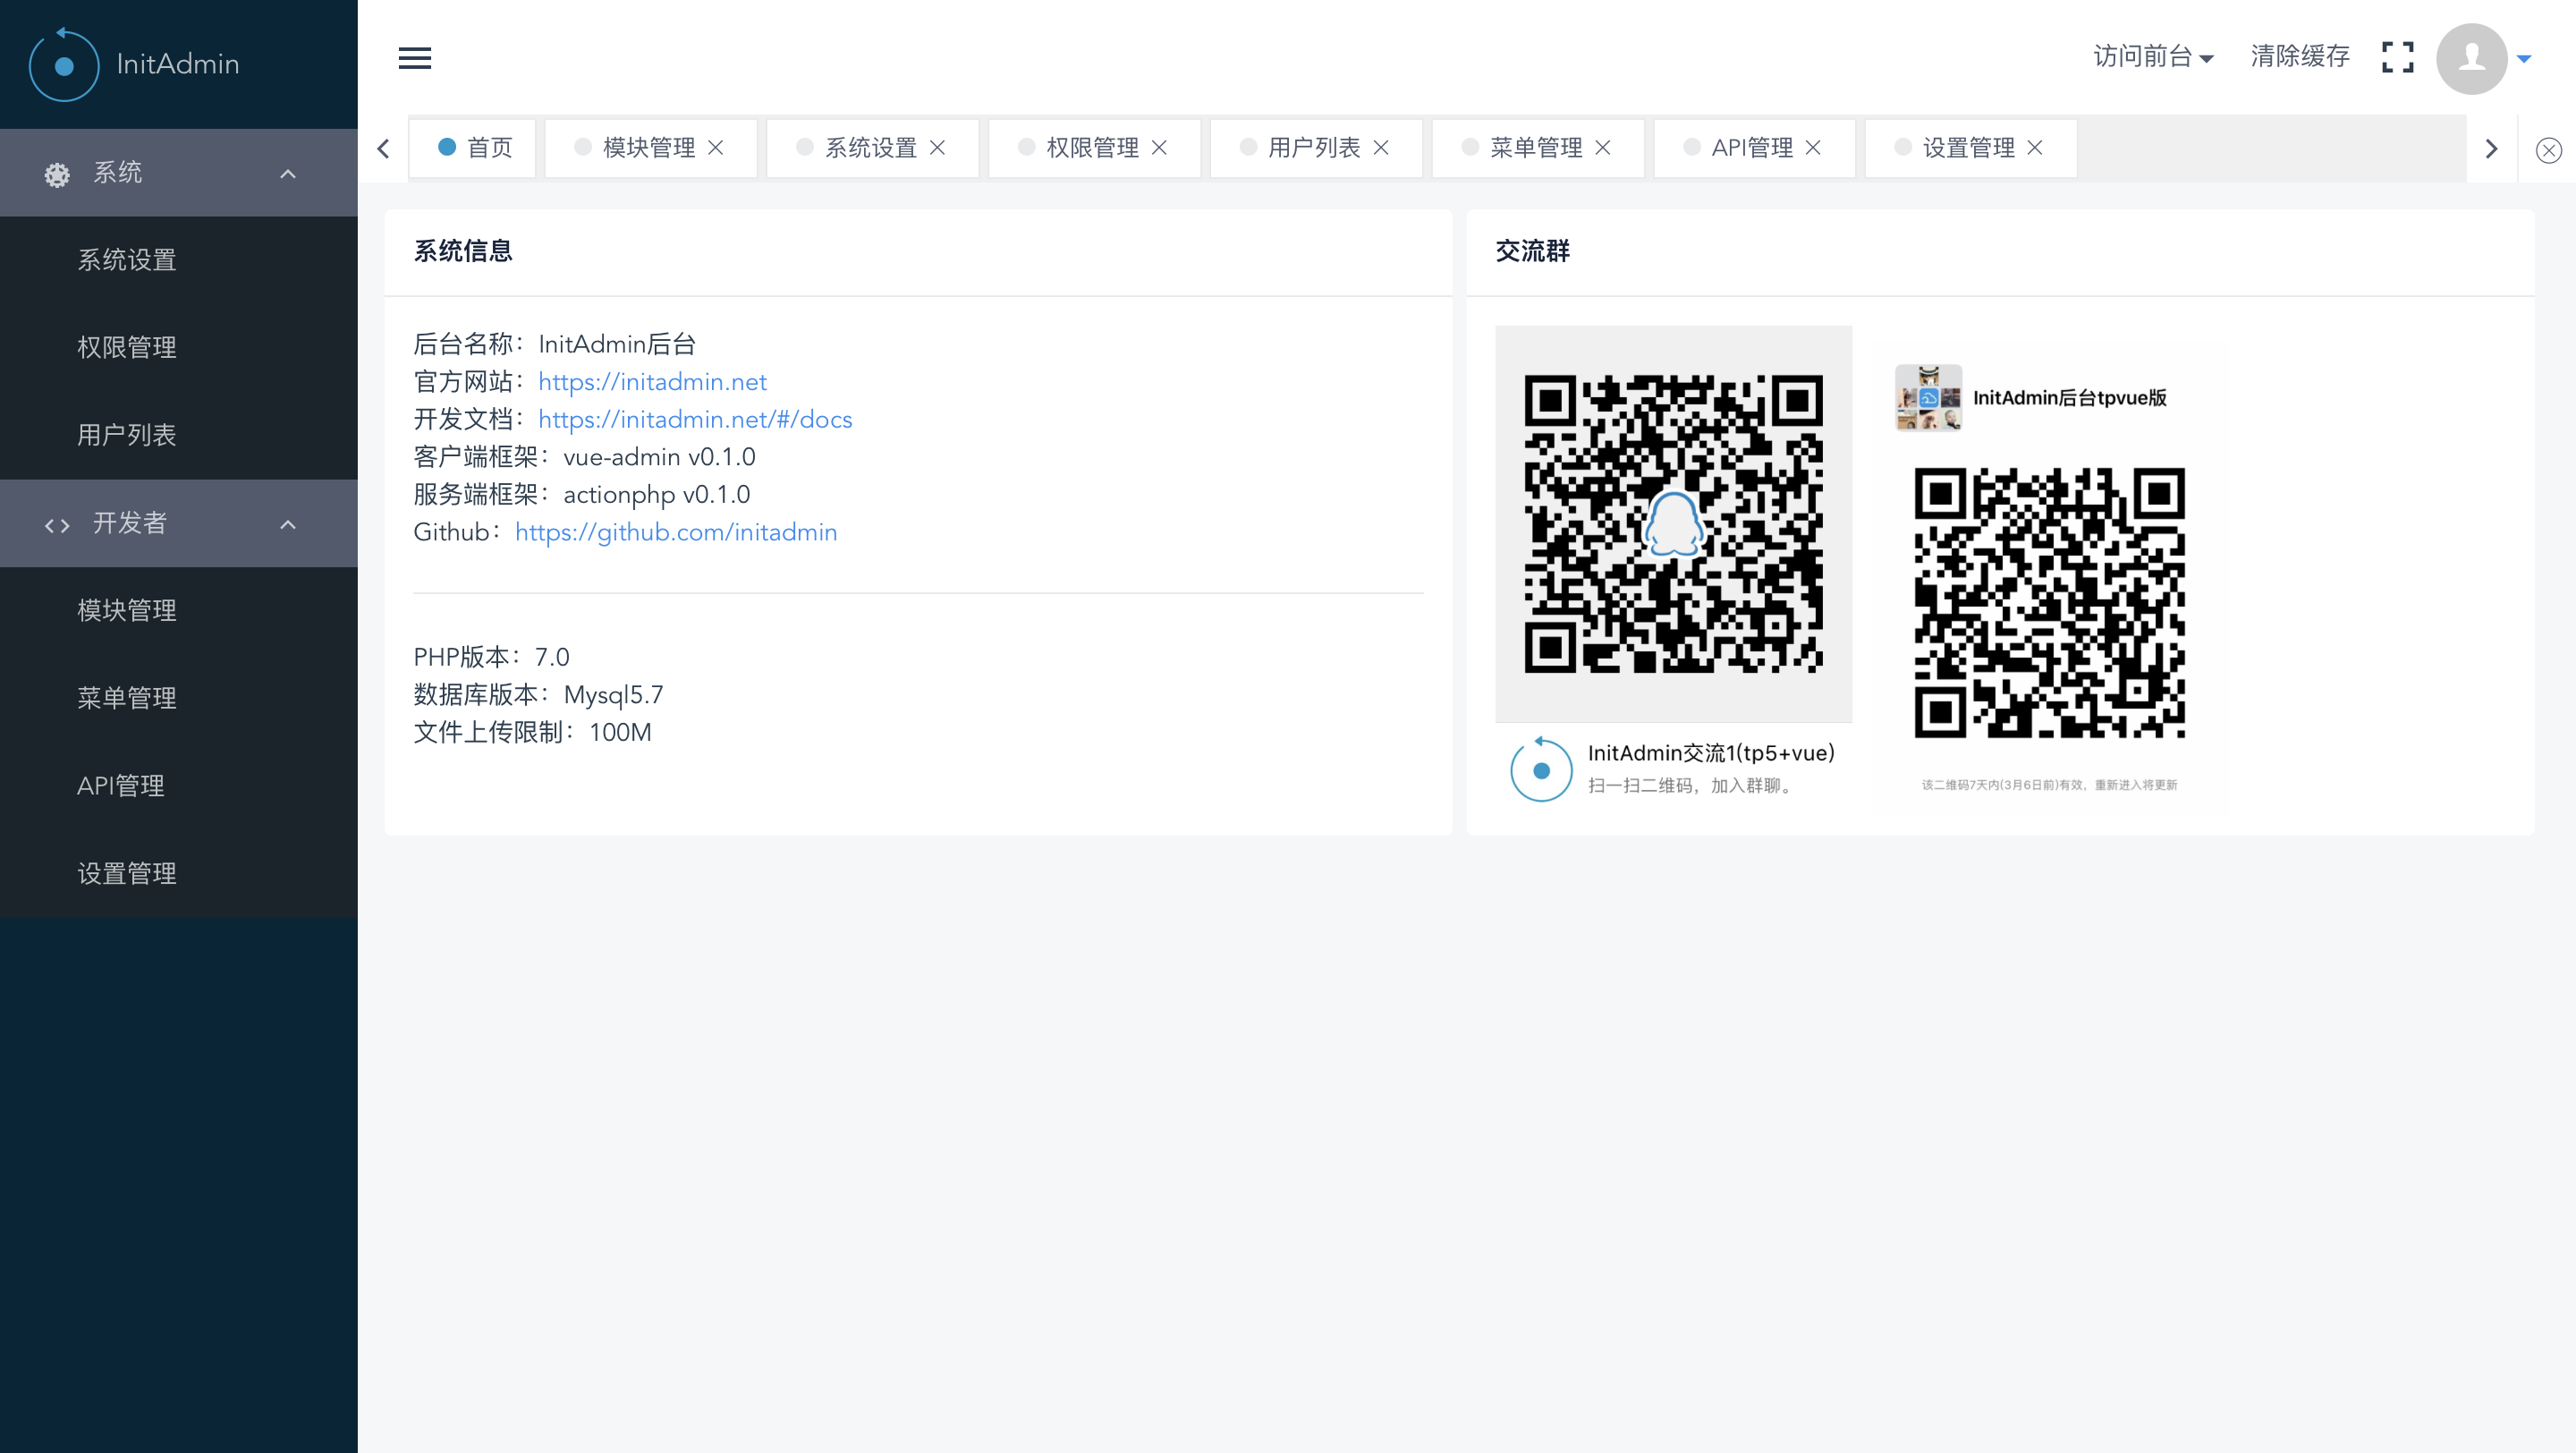Click the 文件上传限制 100M line
Screen dimensions: 2576x1453
pos(532,733)
